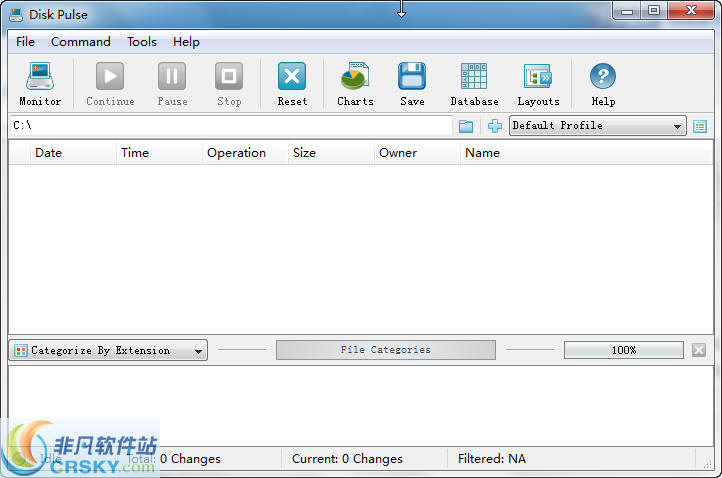Browse for directory using the folder icon
The image size is (722, 478).
[x=466, y=126]
